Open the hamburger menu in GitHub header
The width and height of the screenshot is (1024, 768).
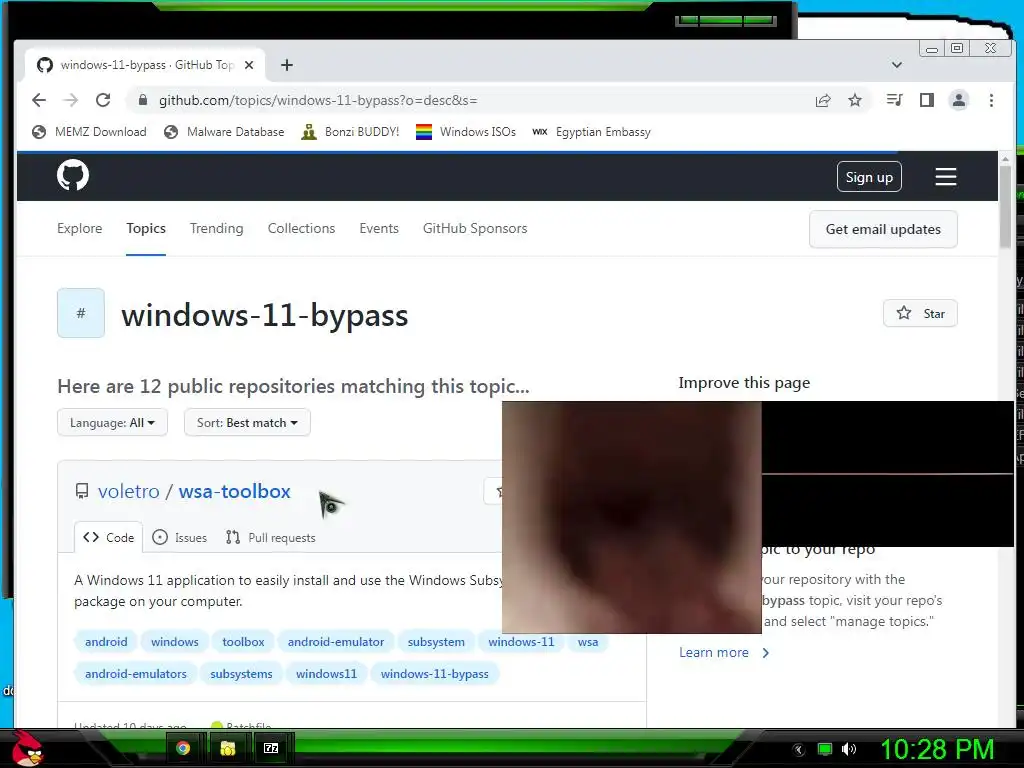pos(945,176)
